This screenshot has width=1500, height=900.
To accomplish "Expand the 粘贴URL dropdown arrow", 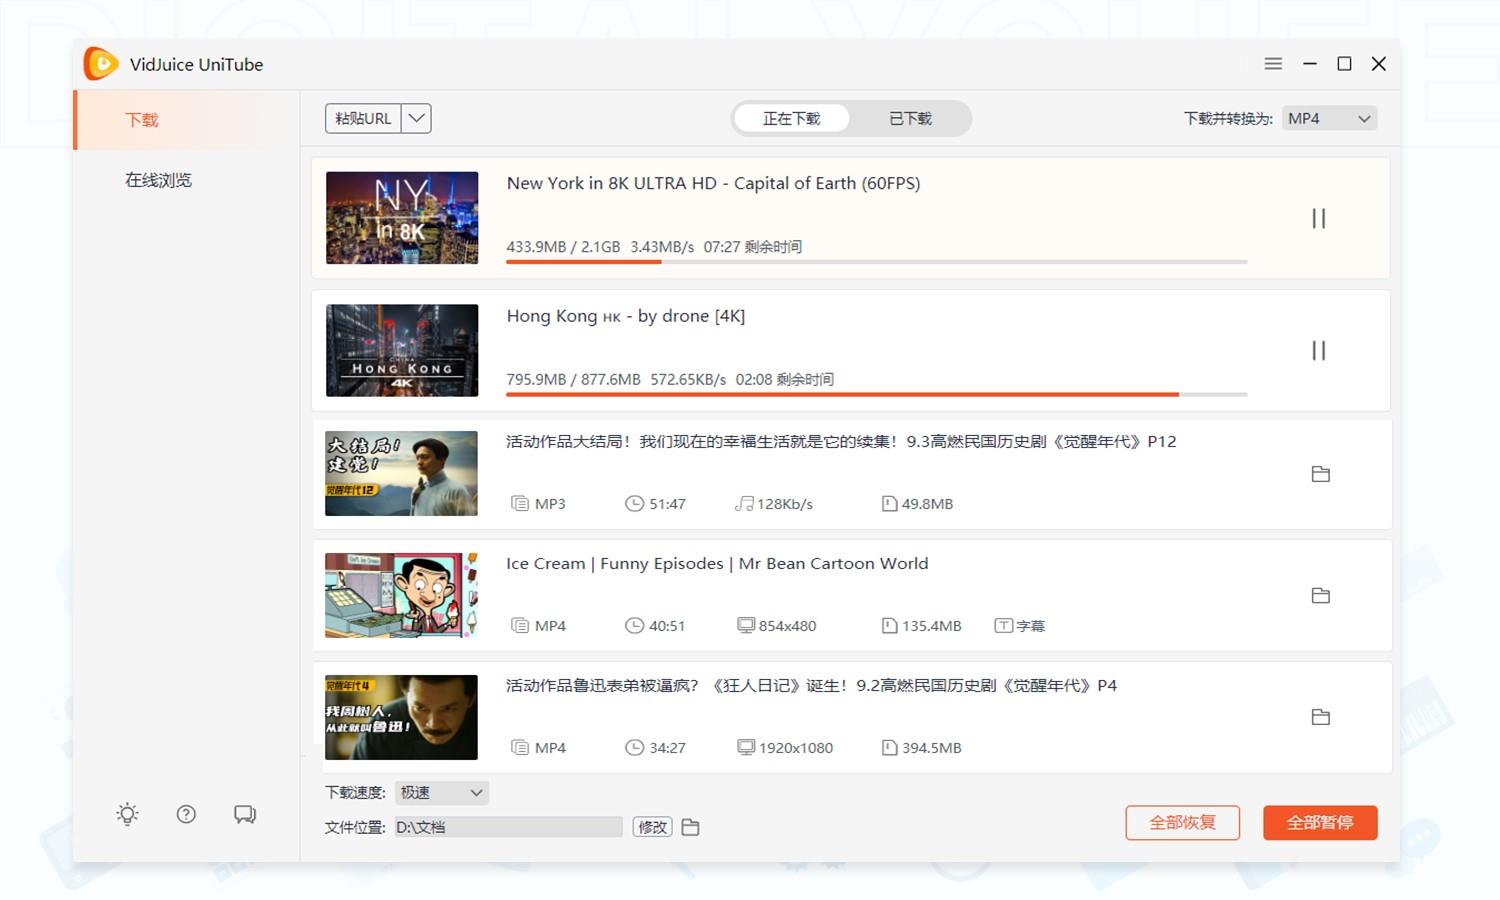I will (x=417, y=118).
